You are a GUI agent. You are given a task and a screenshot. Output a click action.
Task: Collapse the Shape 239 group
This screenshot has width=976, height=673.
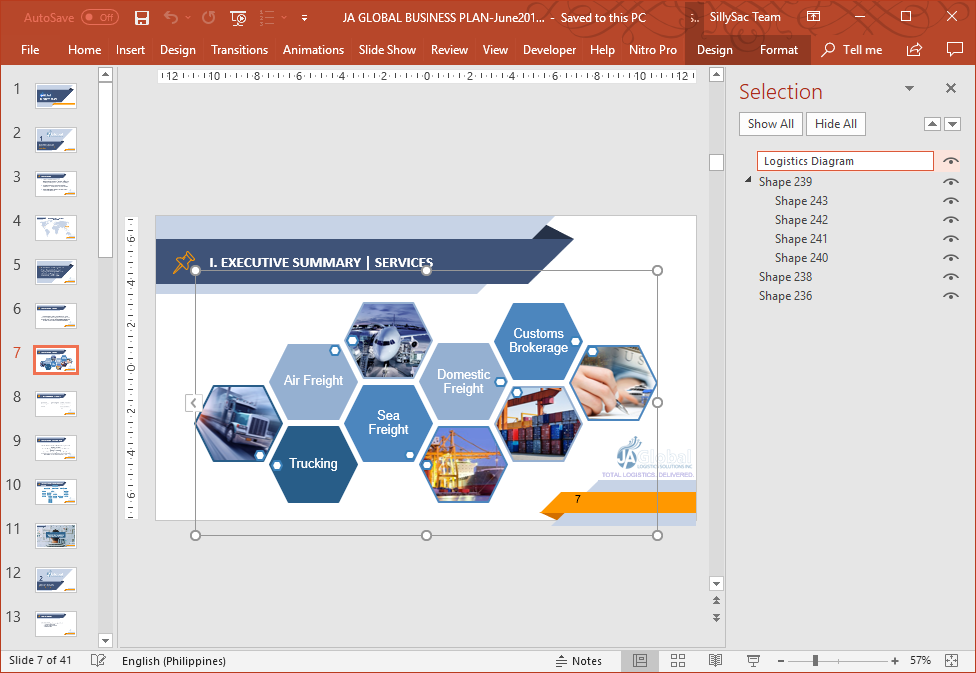point(748,181)
